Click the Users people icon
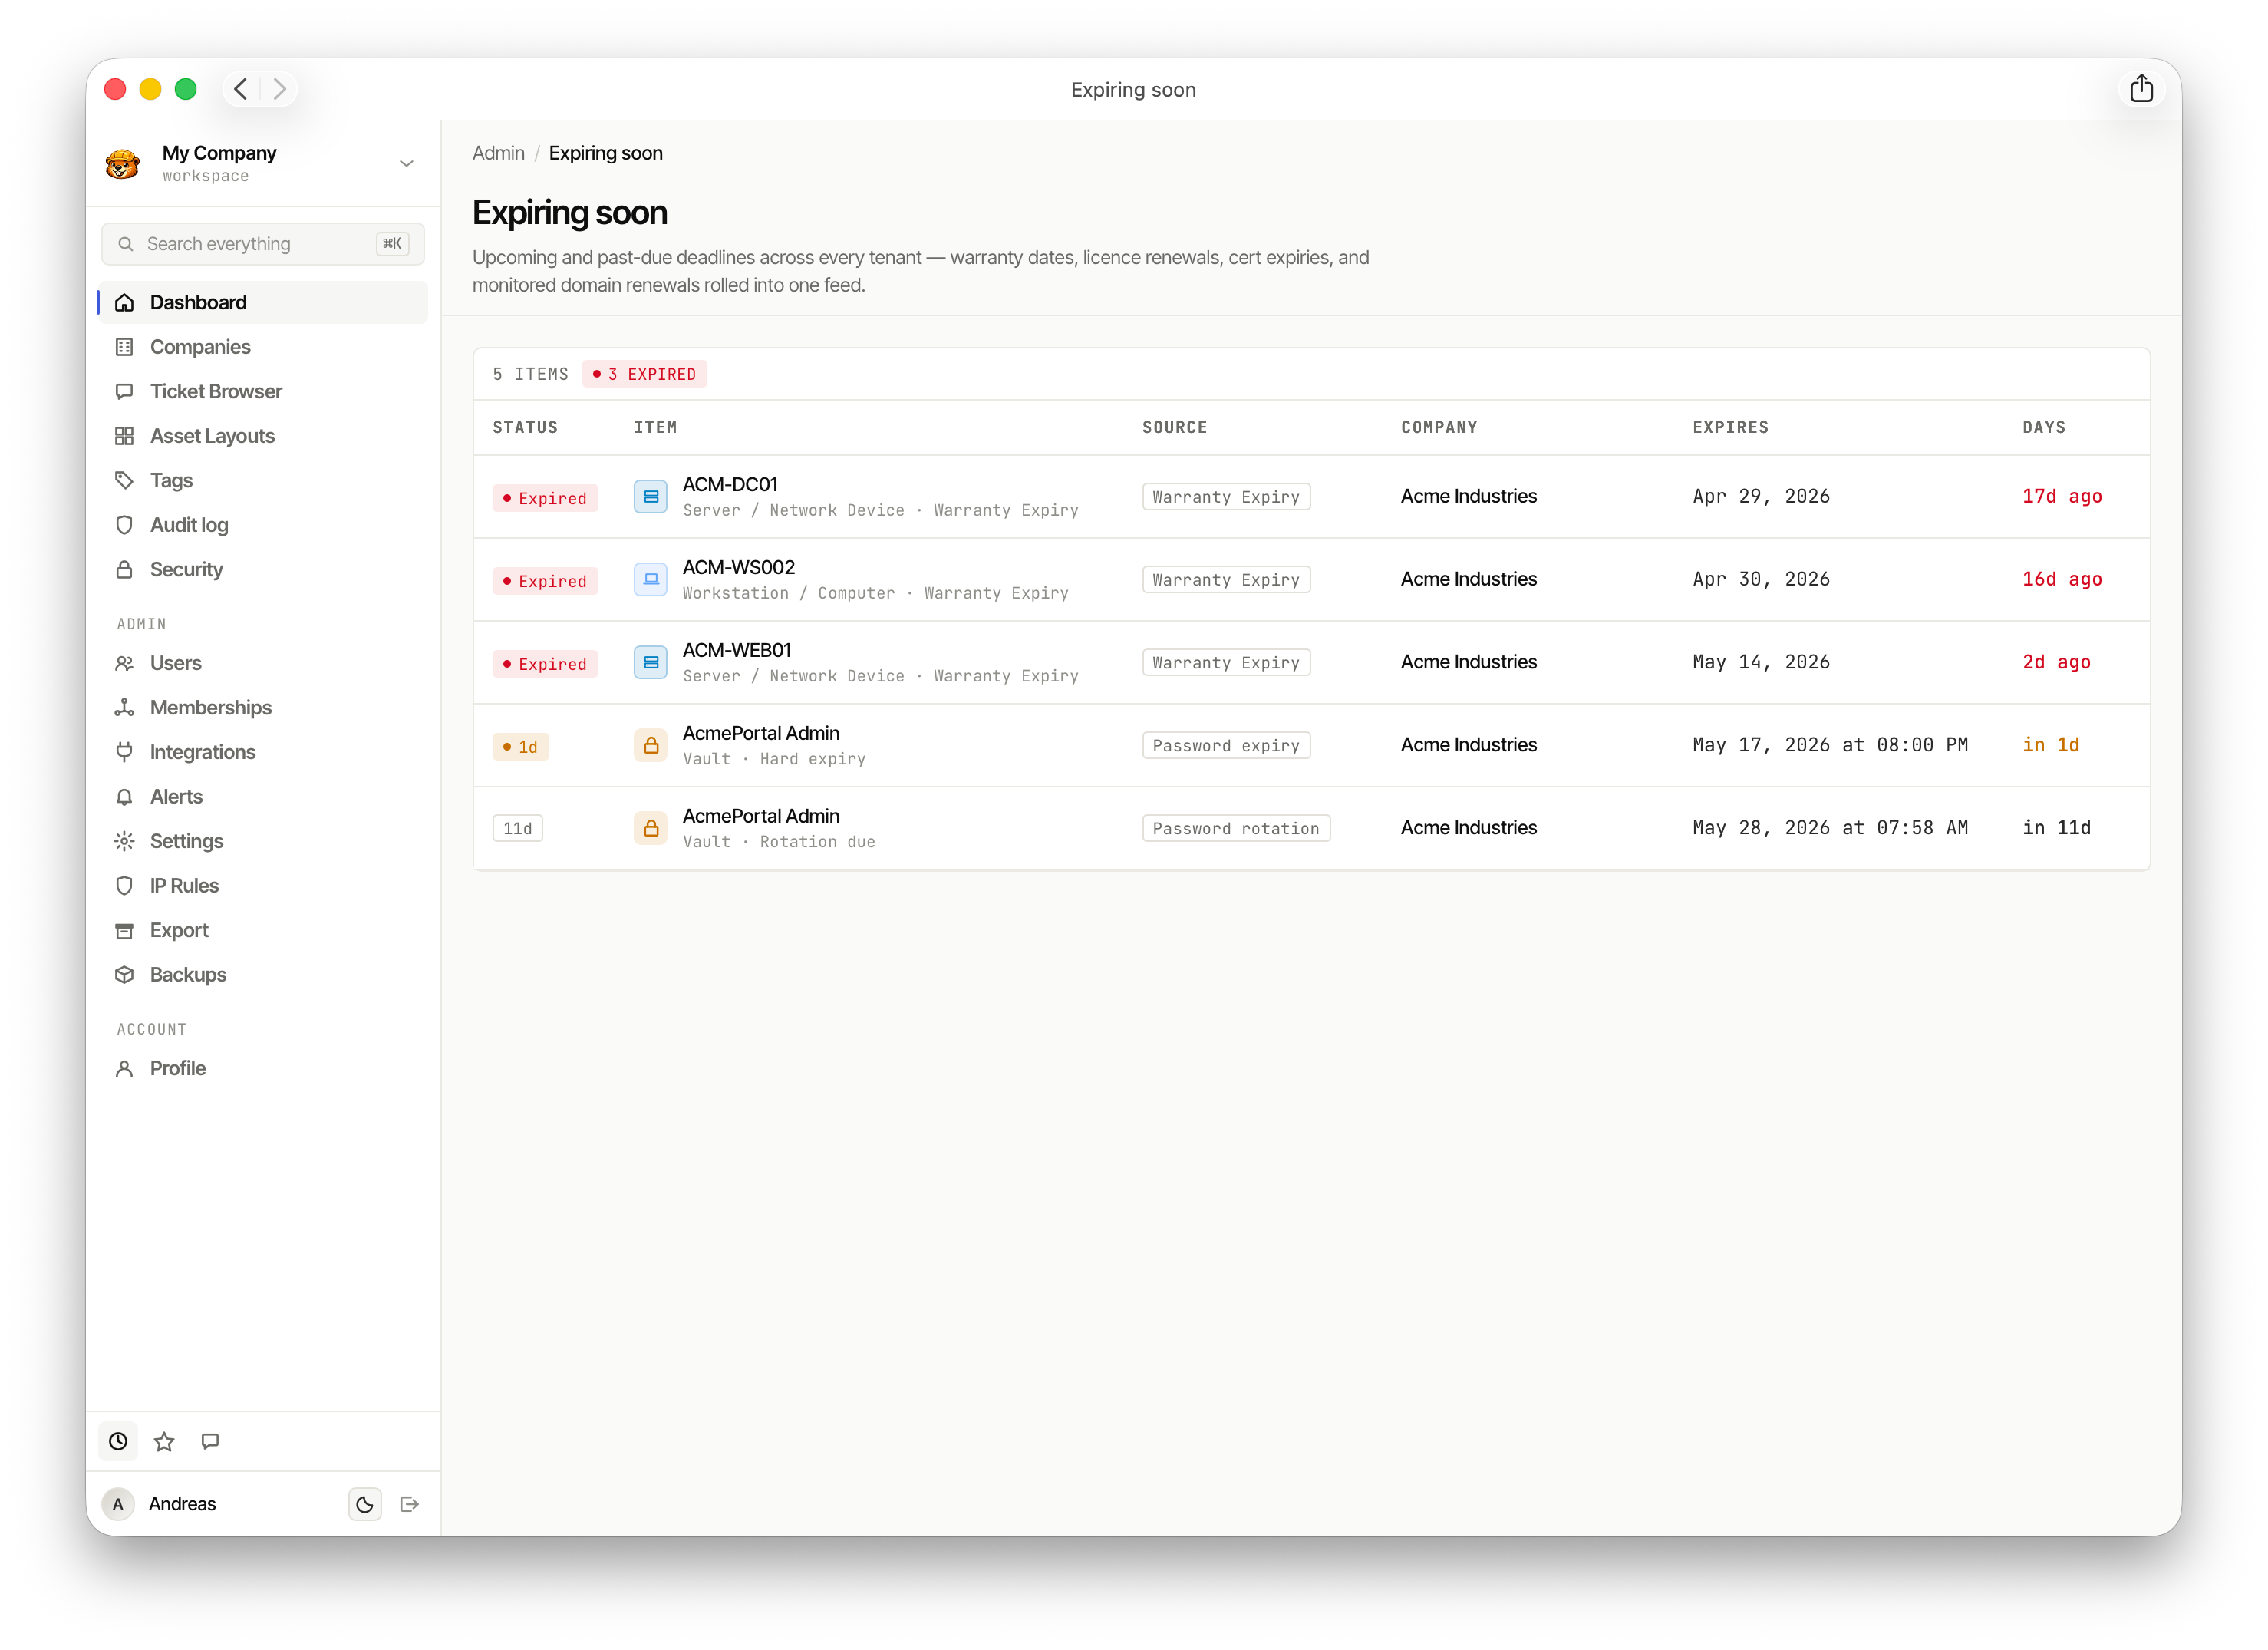 coord(124,663)
